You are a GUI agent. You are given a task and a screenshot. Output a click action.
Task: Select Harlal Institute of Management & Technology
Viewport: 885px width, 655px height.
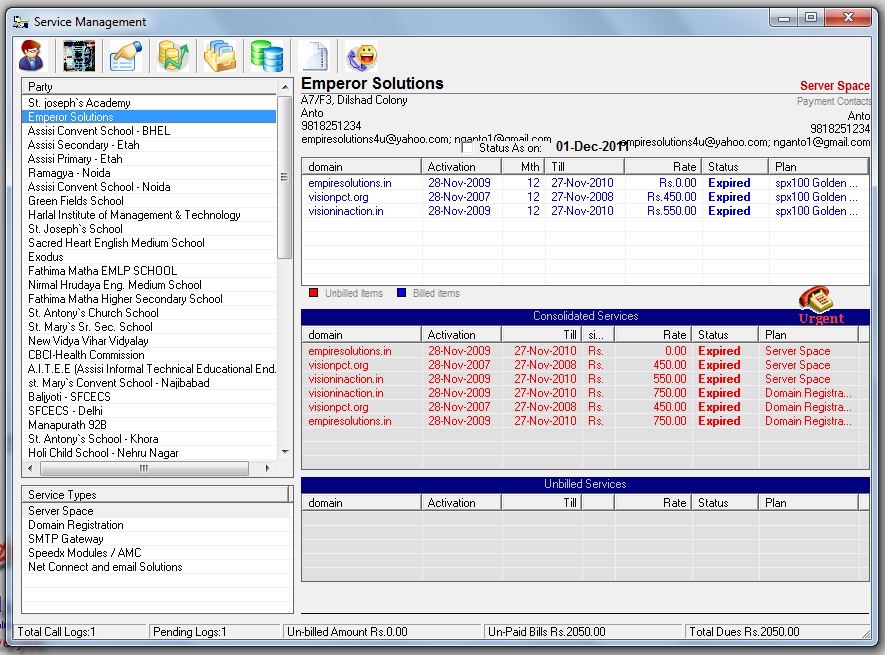coord(150,215)
